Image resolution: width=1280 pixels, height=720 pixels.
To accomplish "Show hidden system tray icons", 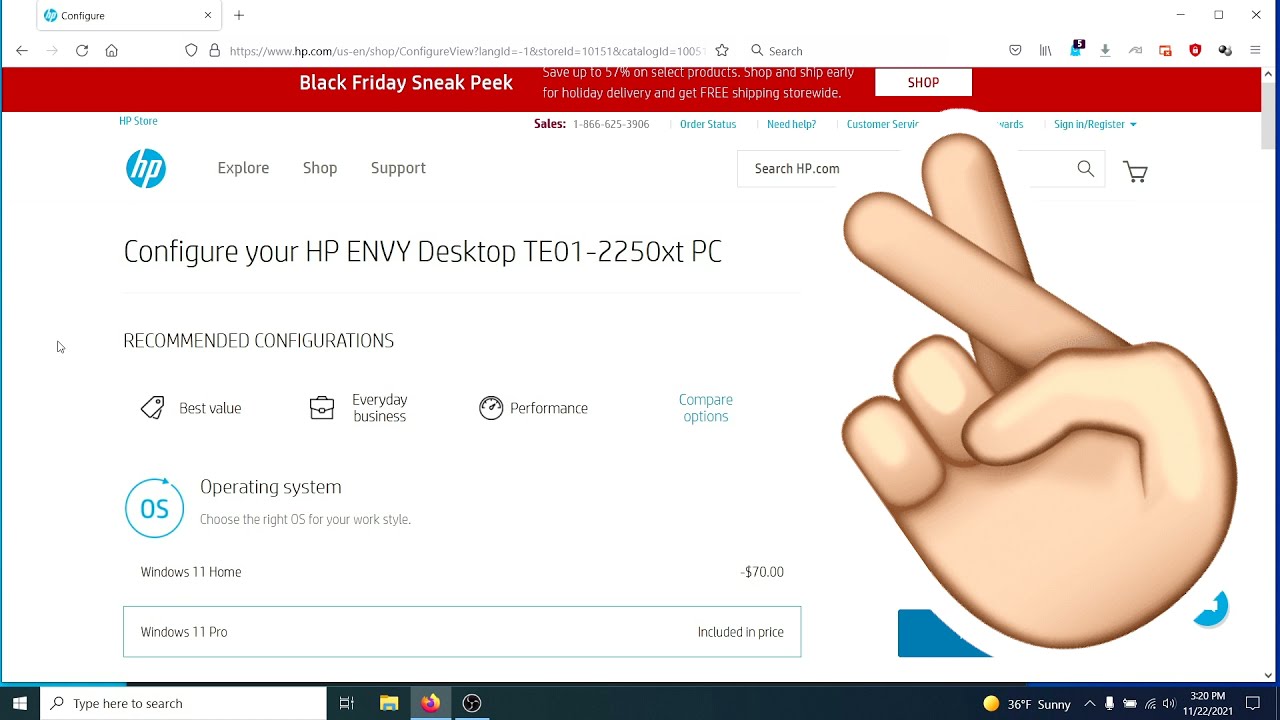I will (x=1089, y=704).
